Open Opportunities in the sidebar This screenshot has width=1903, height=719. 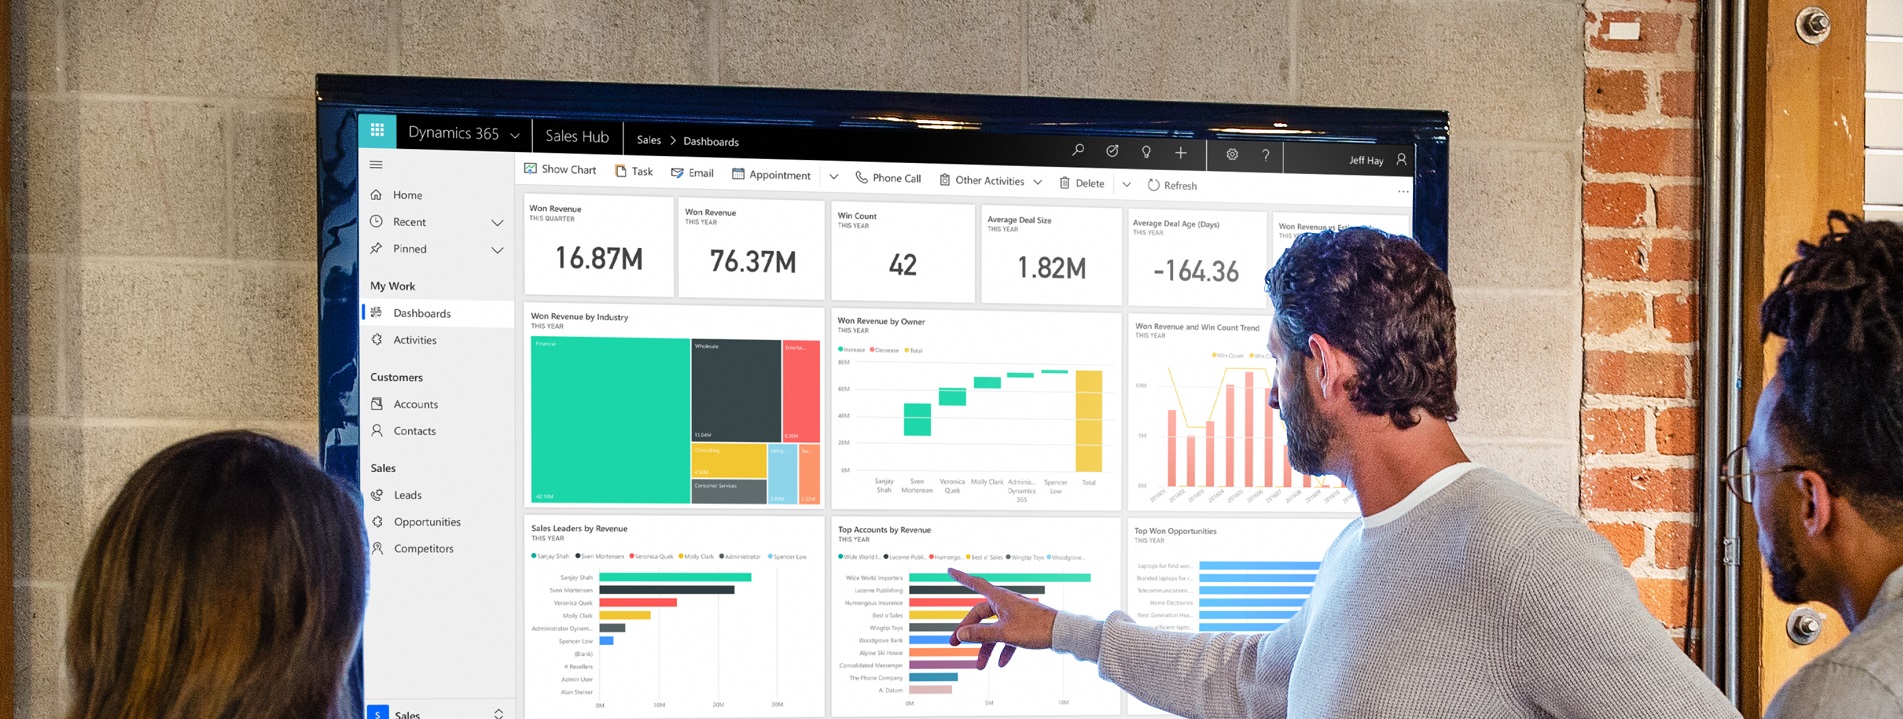[427, 522]
